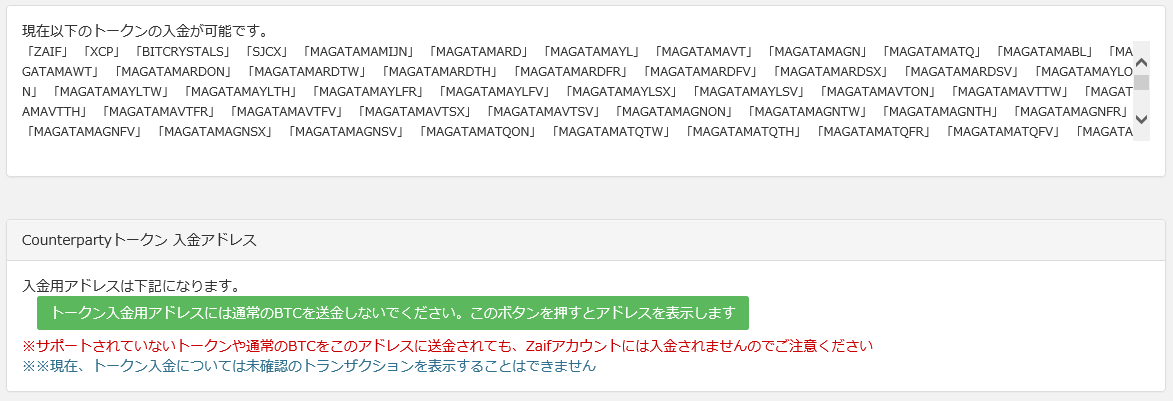Click the token list scroll-down arrow
Viewport: 1173px width, 401px height.
coord(1141,119)
